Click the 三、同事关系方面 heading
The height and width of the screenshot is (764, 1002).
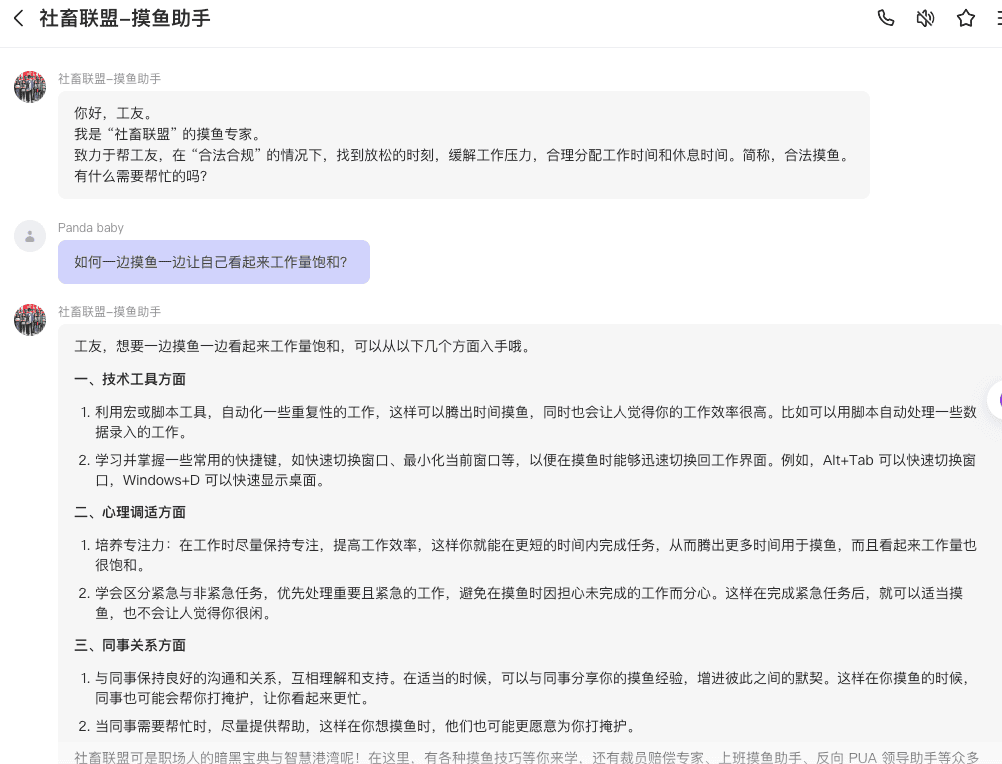pyautogui.click(x=130, y=645)
